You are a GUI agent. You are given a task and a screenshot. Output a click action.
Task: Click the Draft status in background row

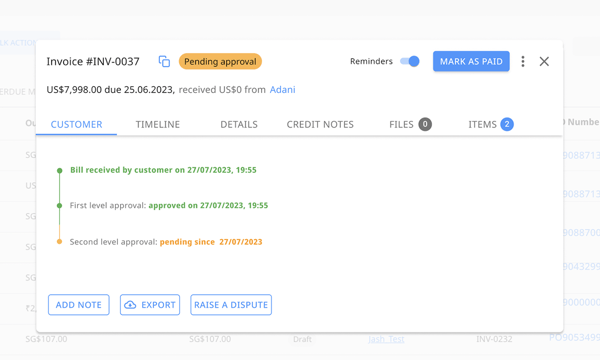click(x=302, y=339)
